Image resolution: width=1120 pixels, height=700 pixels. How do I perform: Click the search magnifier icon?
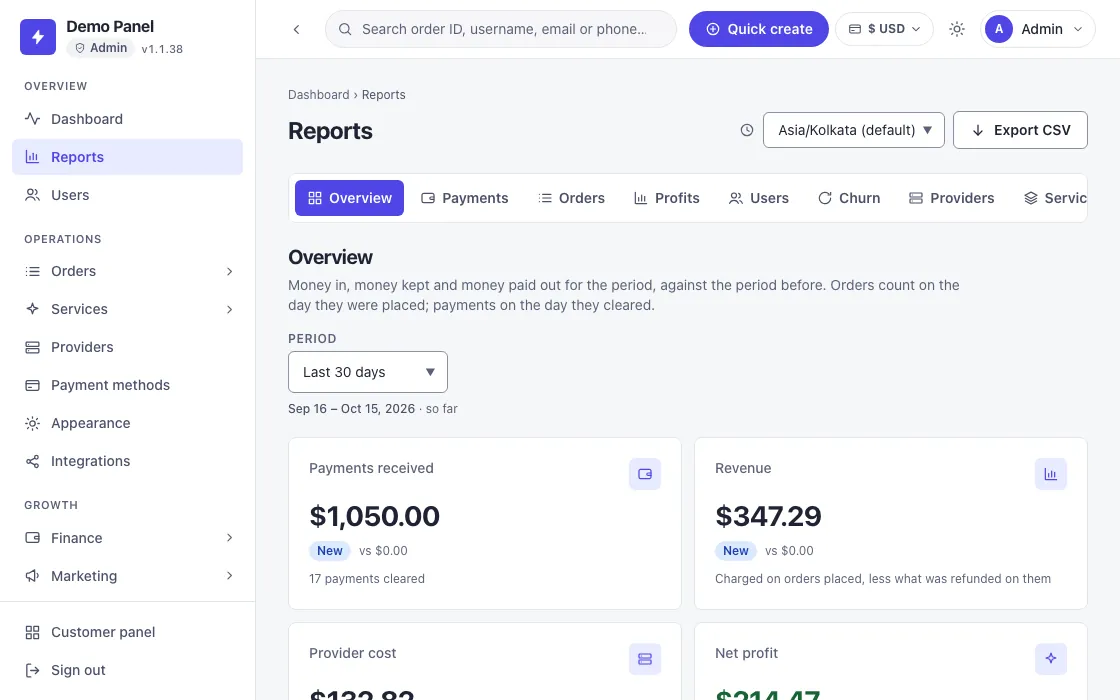click(345, 29)
